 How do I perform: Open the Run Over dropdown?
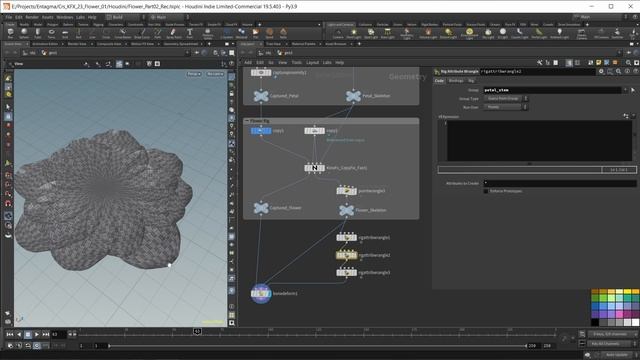click(x=506, y=107)
